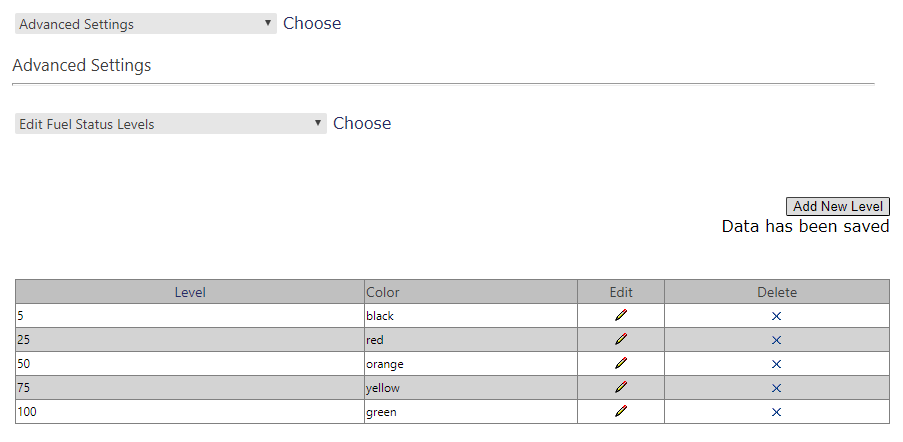Click the Color column header

coord(471,292)
